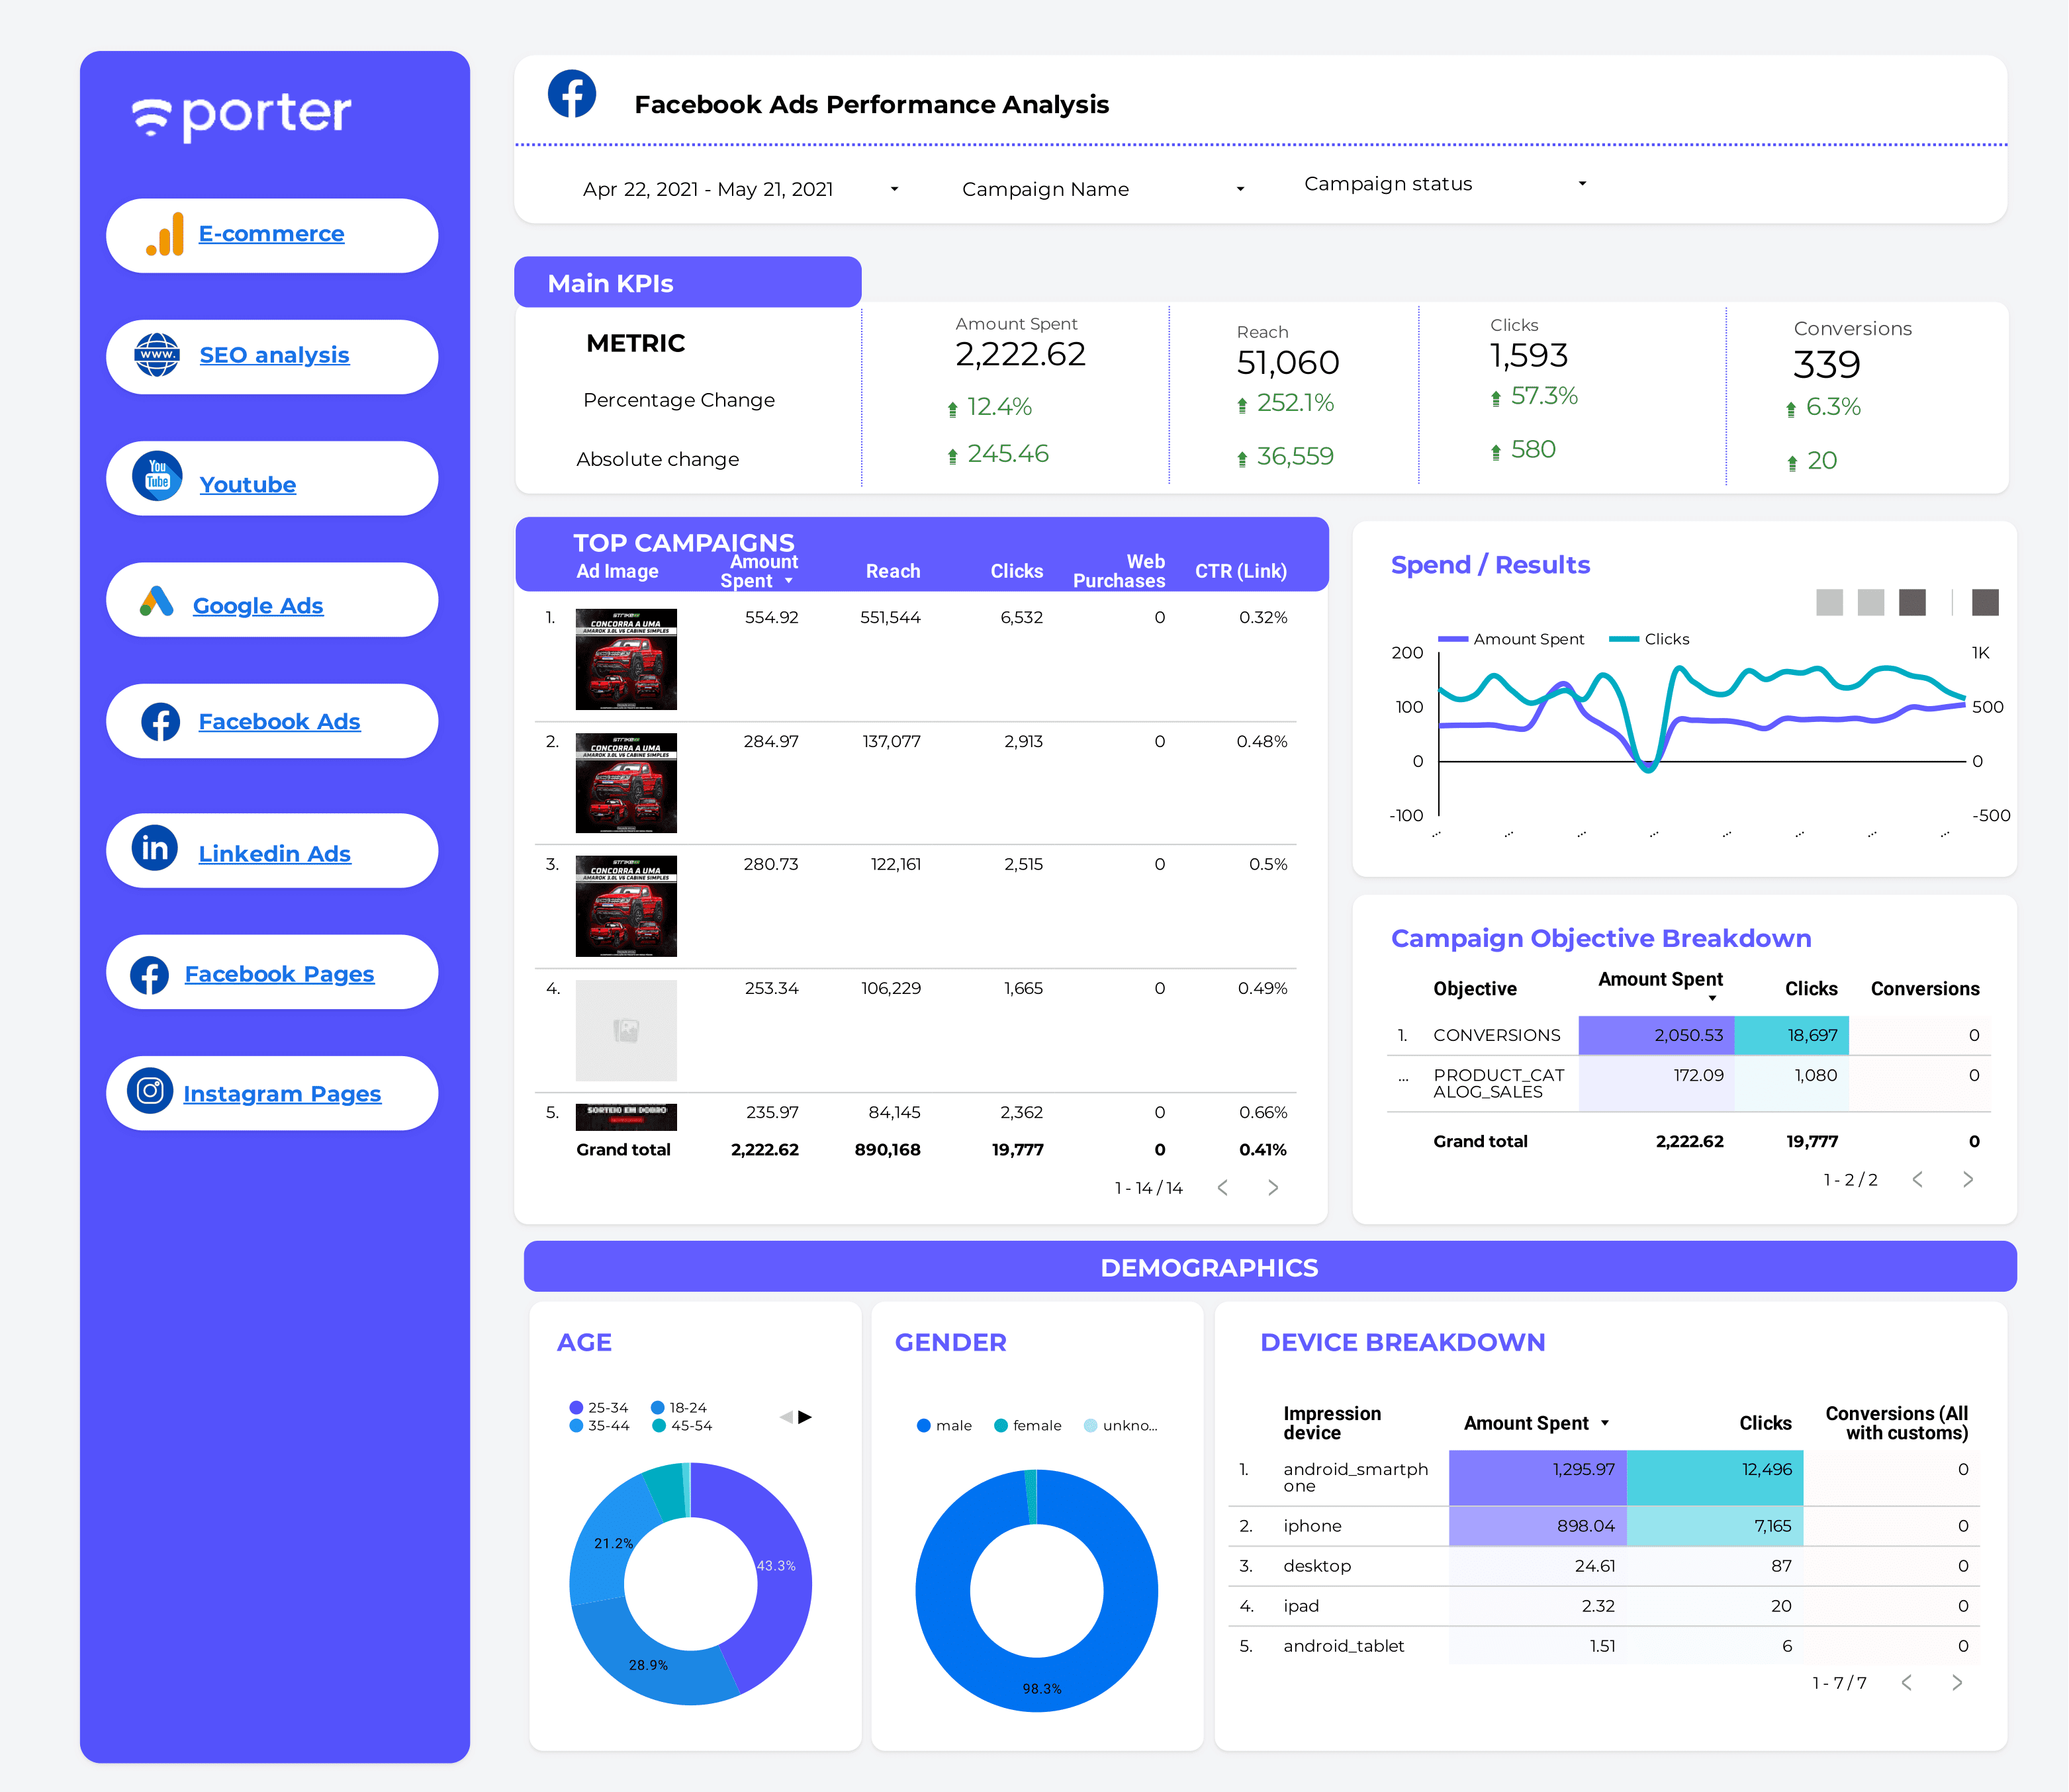This screenshot has width=2069, height=1792.
Task: Open the Facebook Ads link
Action: click(279, 722)
